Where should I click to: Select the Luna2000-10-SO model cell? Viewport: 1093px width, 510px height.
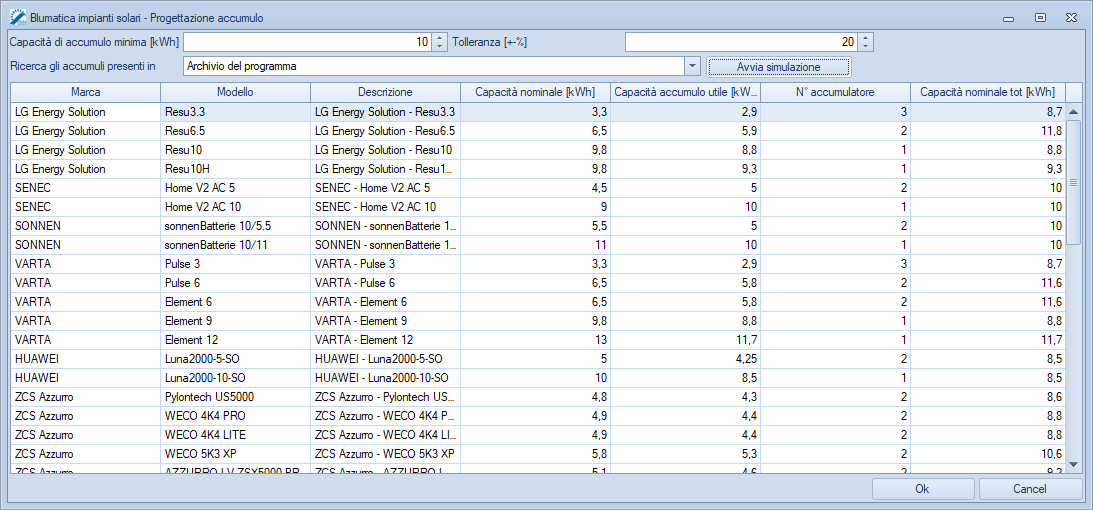point(235,378)
